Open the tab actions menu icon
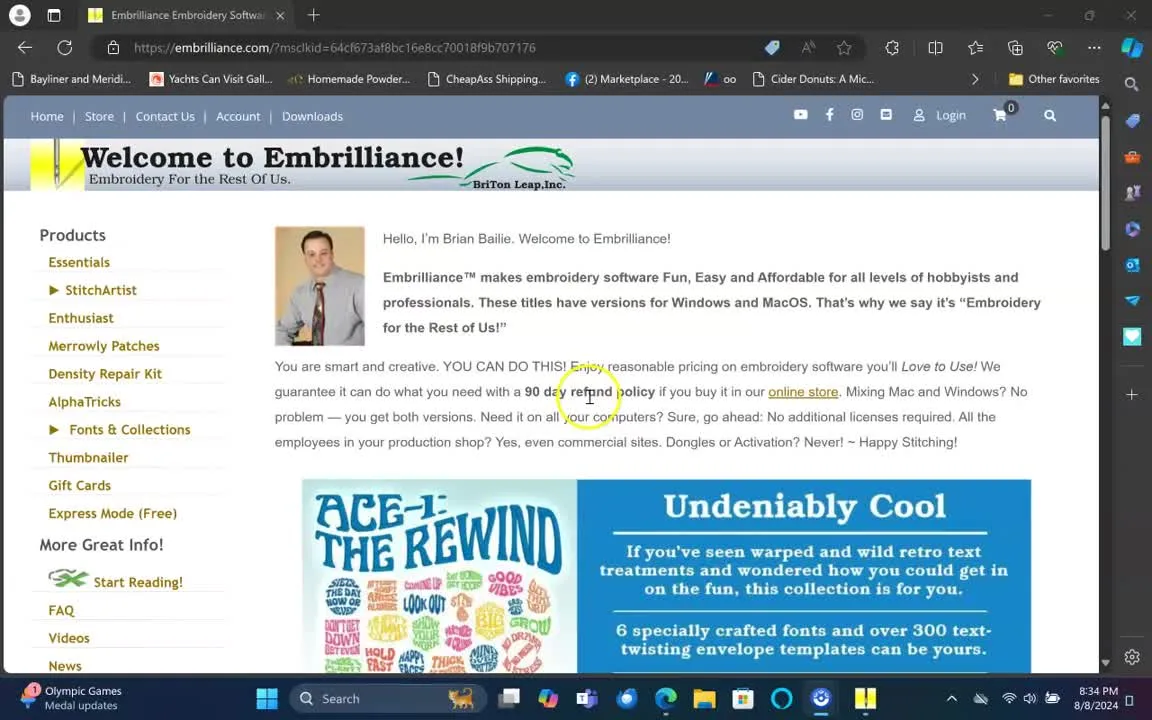The height and width of the screenshot is (720, 1152). [54, 15]
